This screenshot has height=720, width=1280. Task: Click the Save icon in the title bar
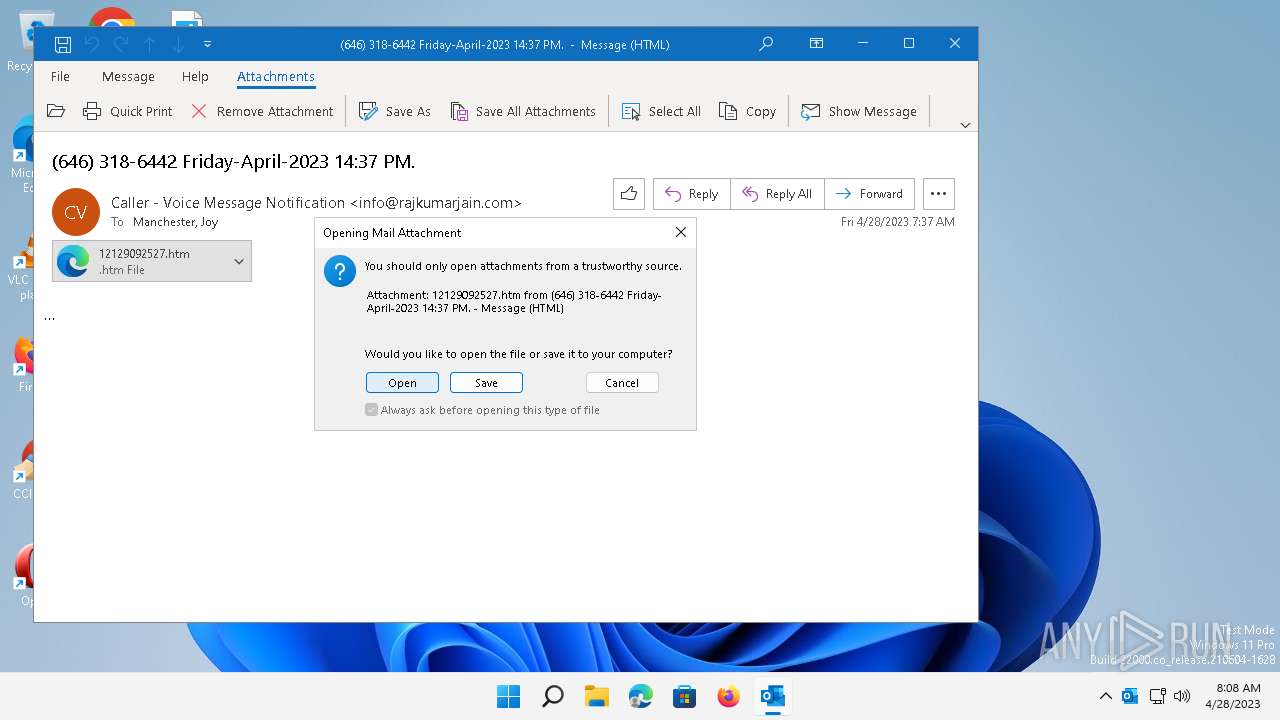62,44
